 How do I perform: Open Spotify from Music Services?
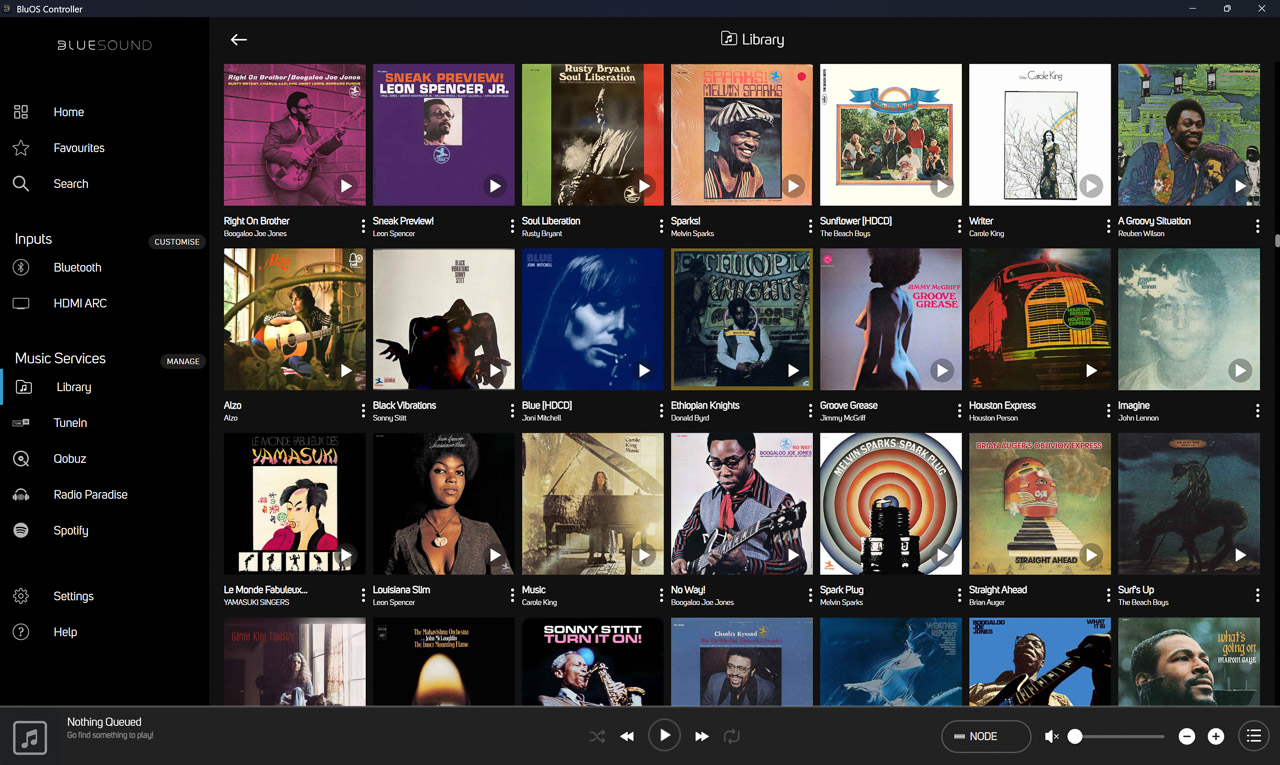(70, 531)
